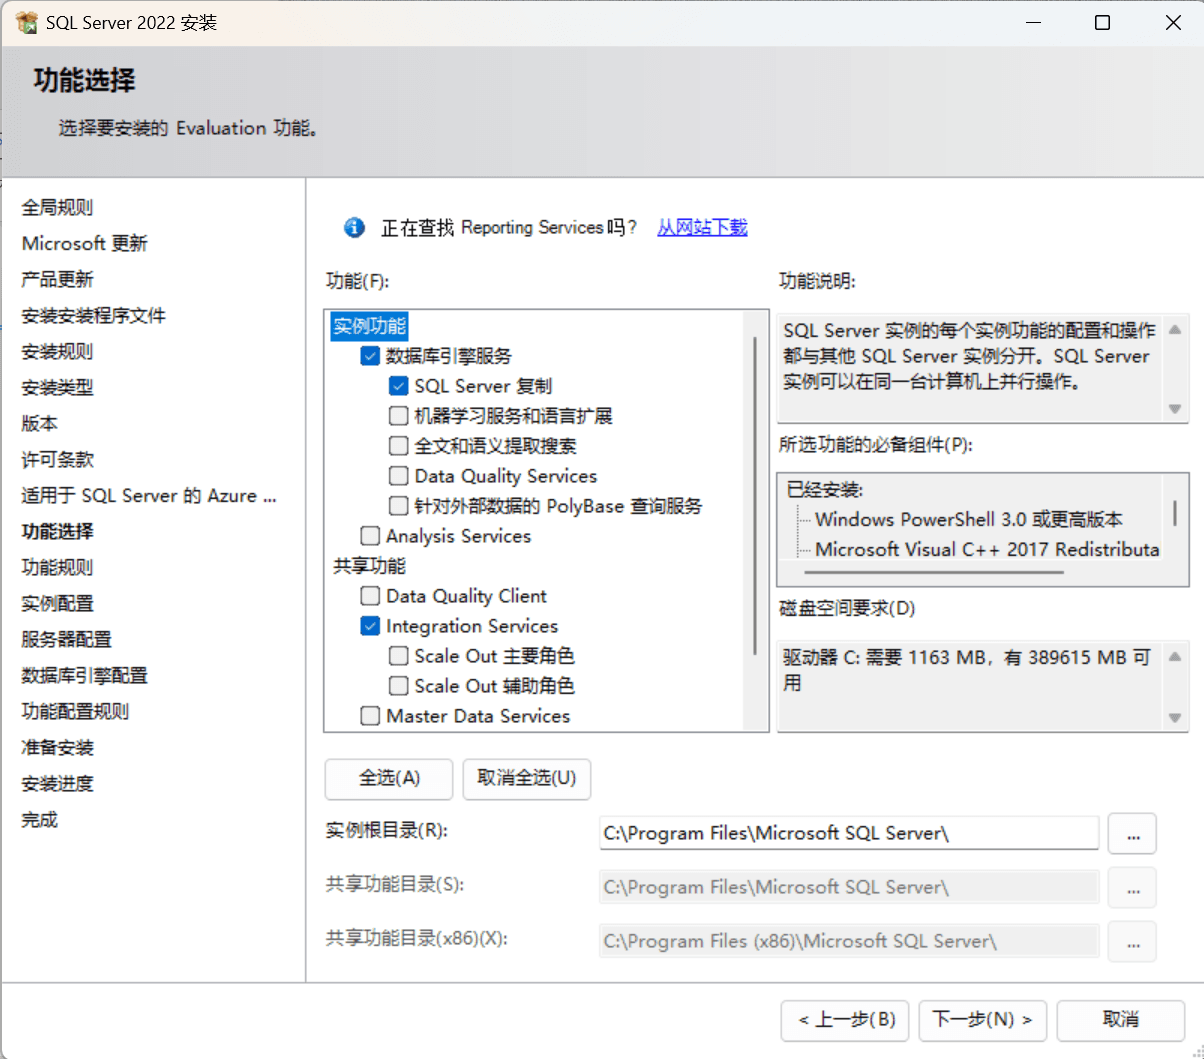Select 安装类型 step in sidebar
Viewport: 1204px width, 1059px height.
coord(57,388)
